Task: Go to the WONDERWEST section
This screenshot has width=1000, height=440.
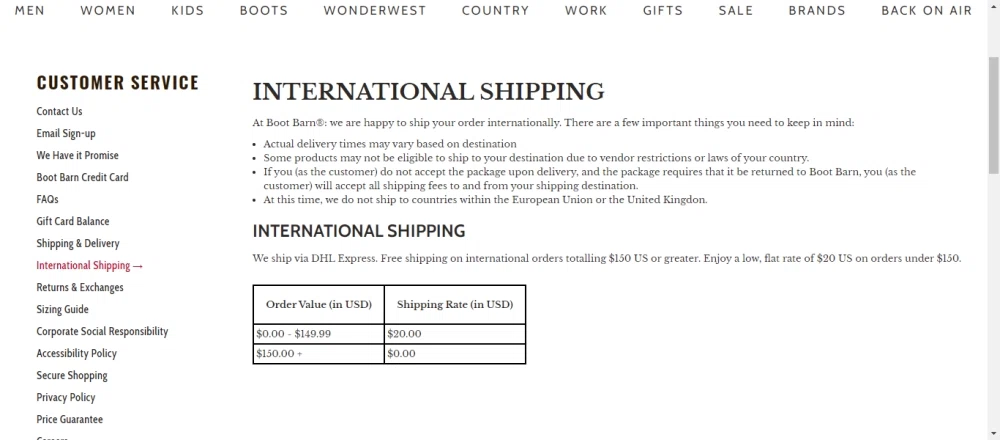Action: point(375,11)
